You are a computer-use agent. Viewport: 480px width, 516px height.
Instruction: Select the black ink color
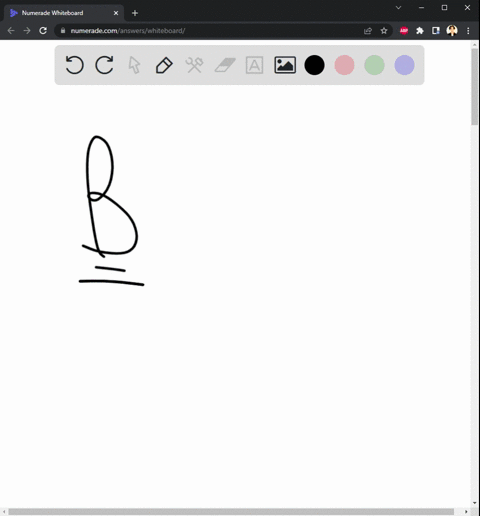coord(314,65)
